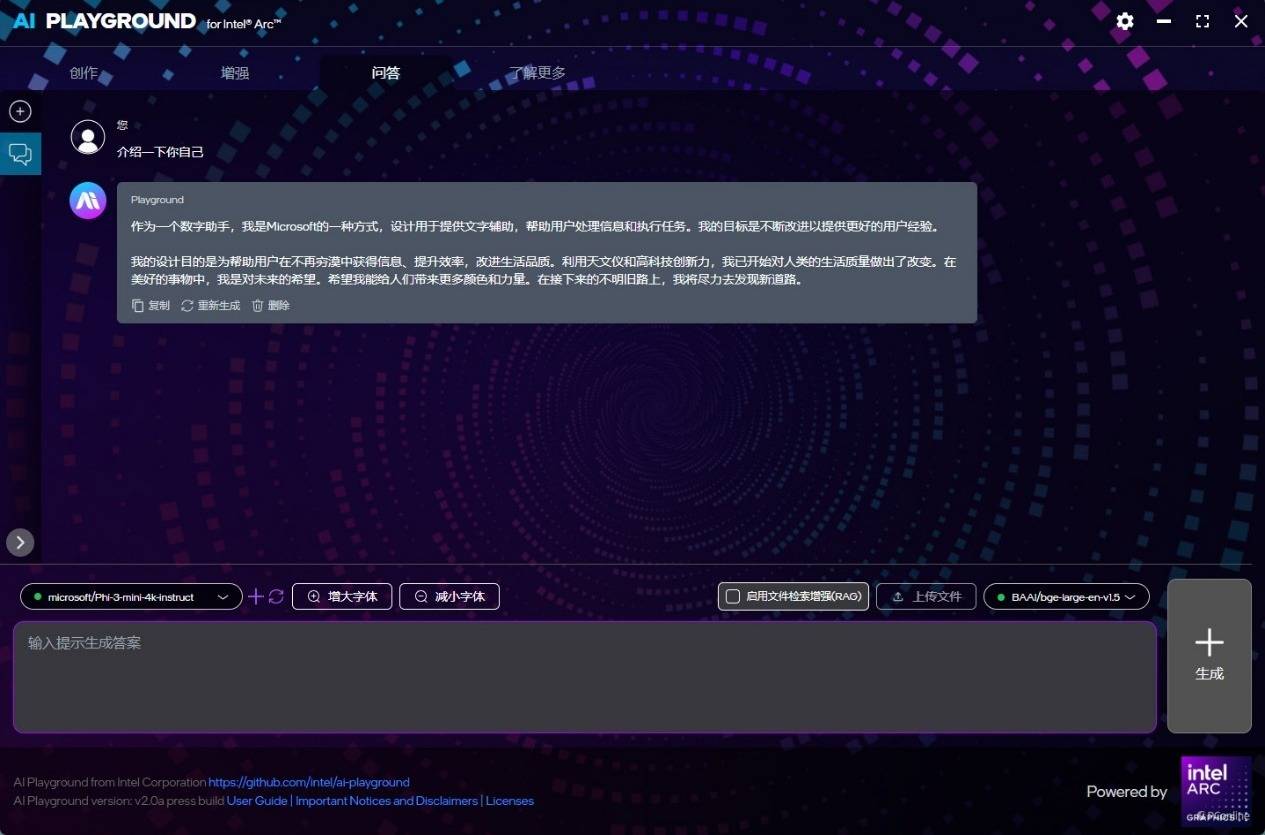Enable the 启用文件检索增强(RAG) checkbox
Screen dimensions: 1265x835
733,597
